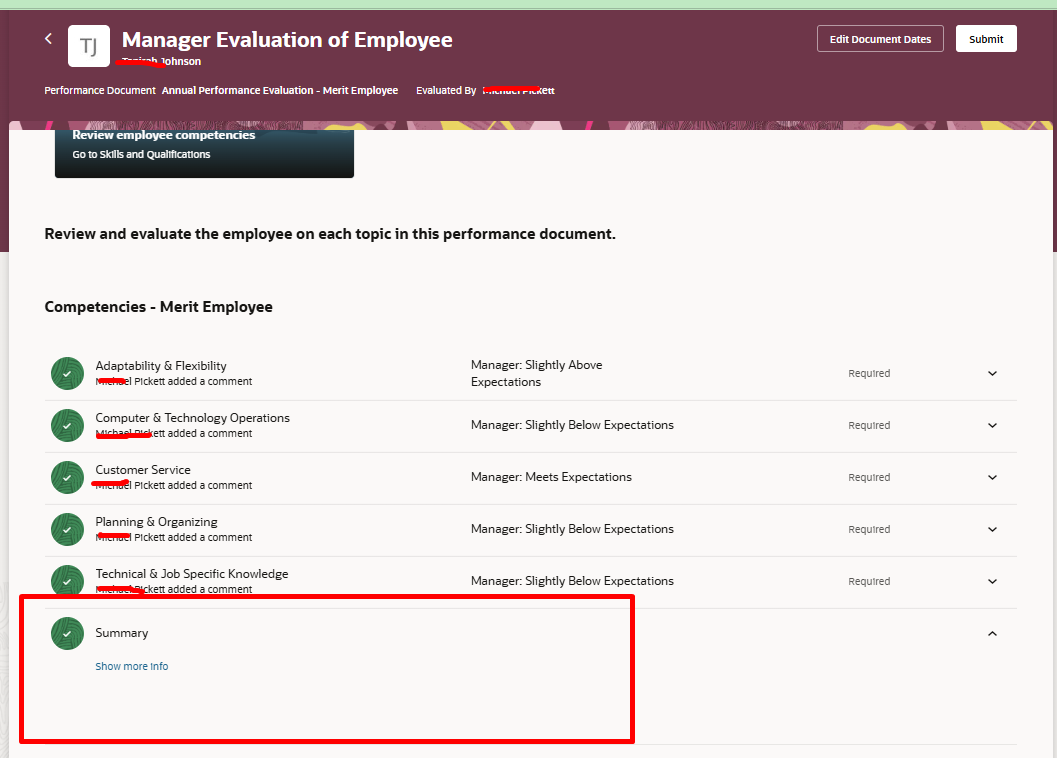Collapse the Summary section

pos(992,633)
